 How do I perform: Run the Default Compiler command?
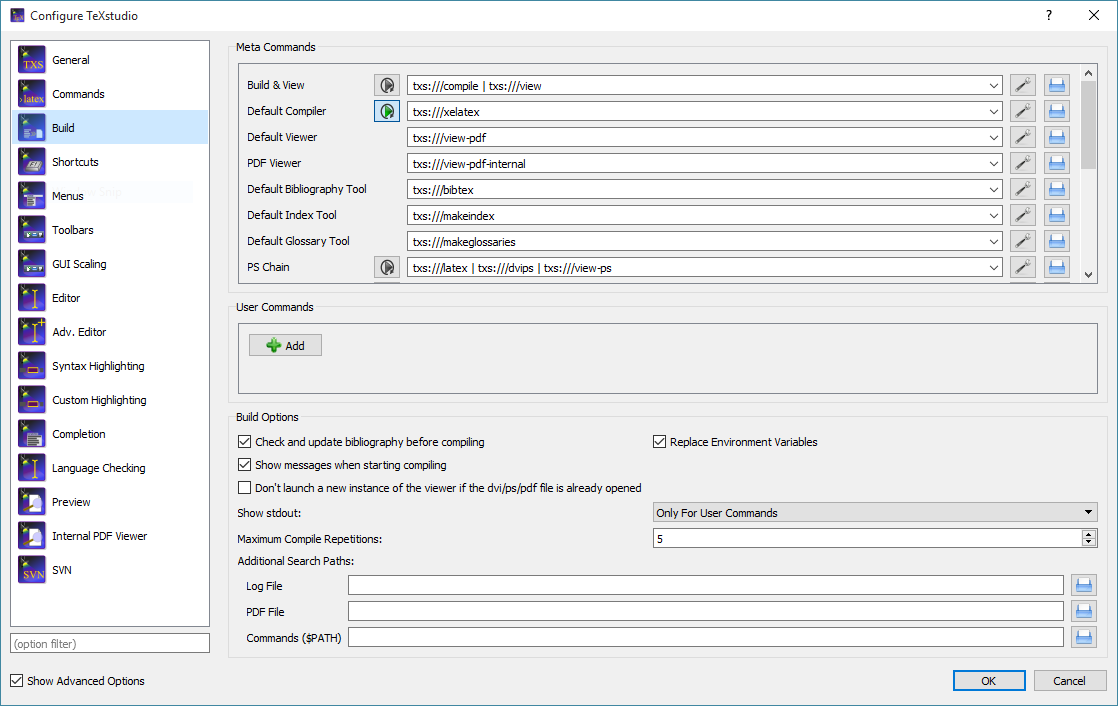(387, 111)
